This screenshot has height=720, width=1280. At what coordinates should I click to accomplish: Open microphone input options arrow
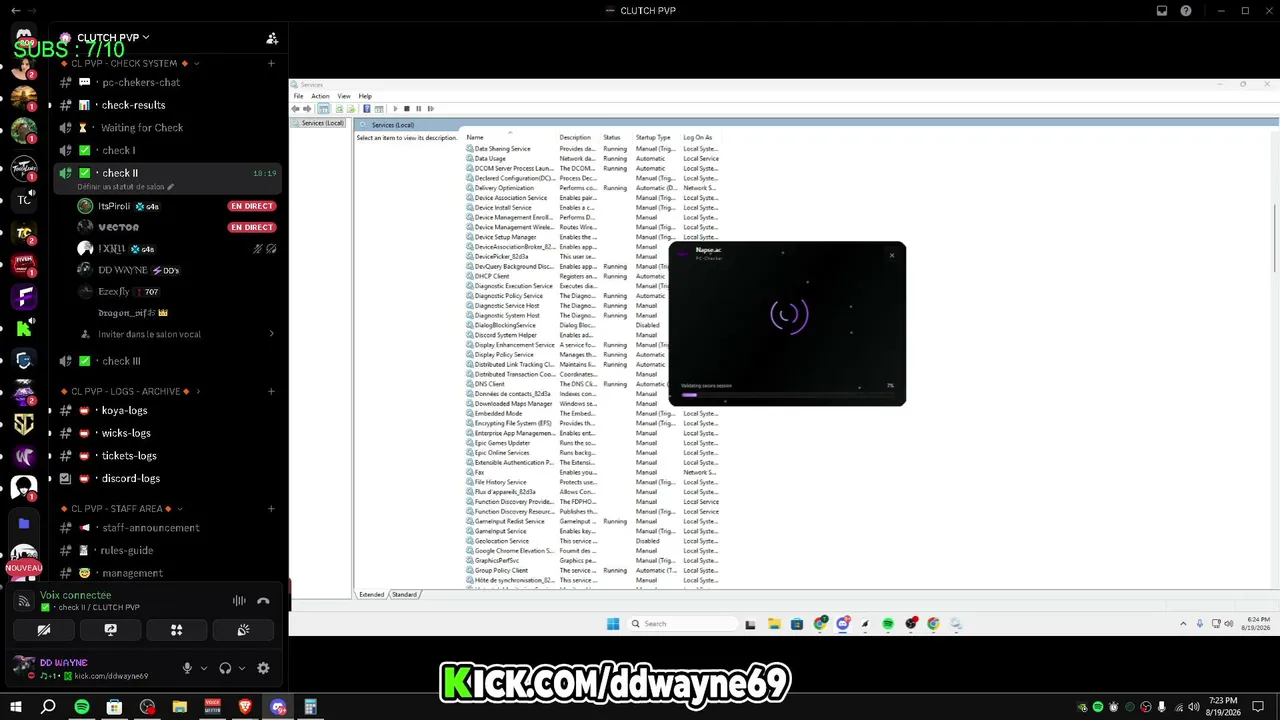pos(204,668)
